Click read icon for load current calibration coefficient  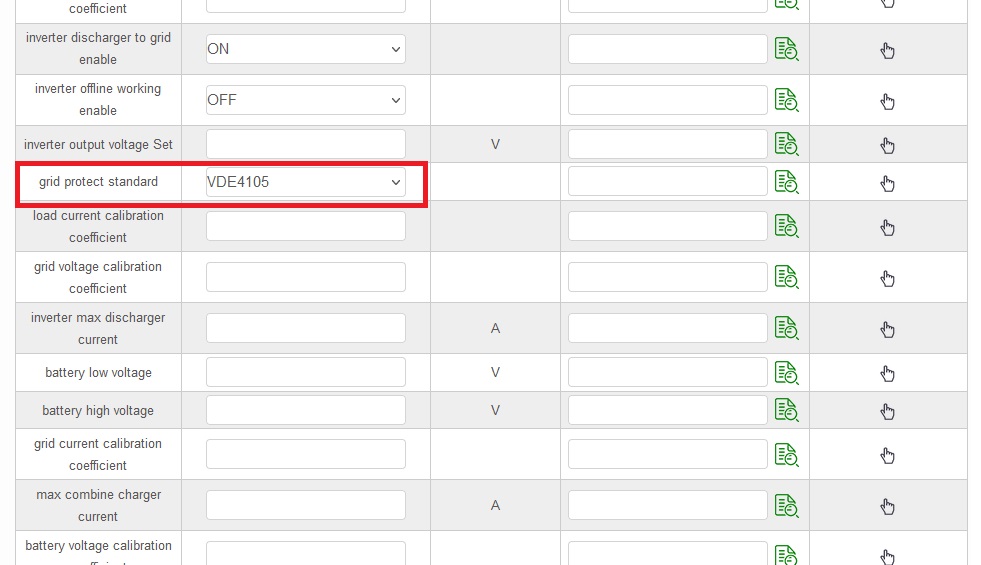pyautogui.click(x=786, y=226)
